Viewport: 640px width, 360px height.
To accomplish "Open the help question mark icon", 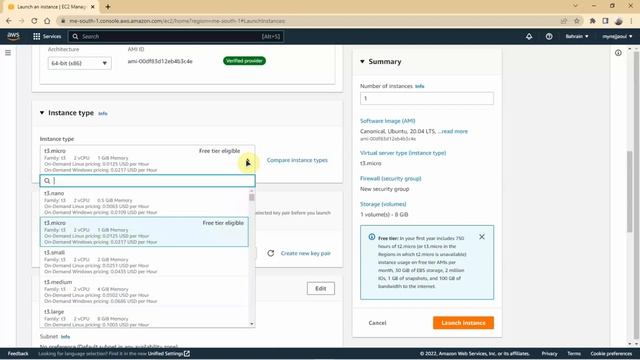I will click(549, 36).
